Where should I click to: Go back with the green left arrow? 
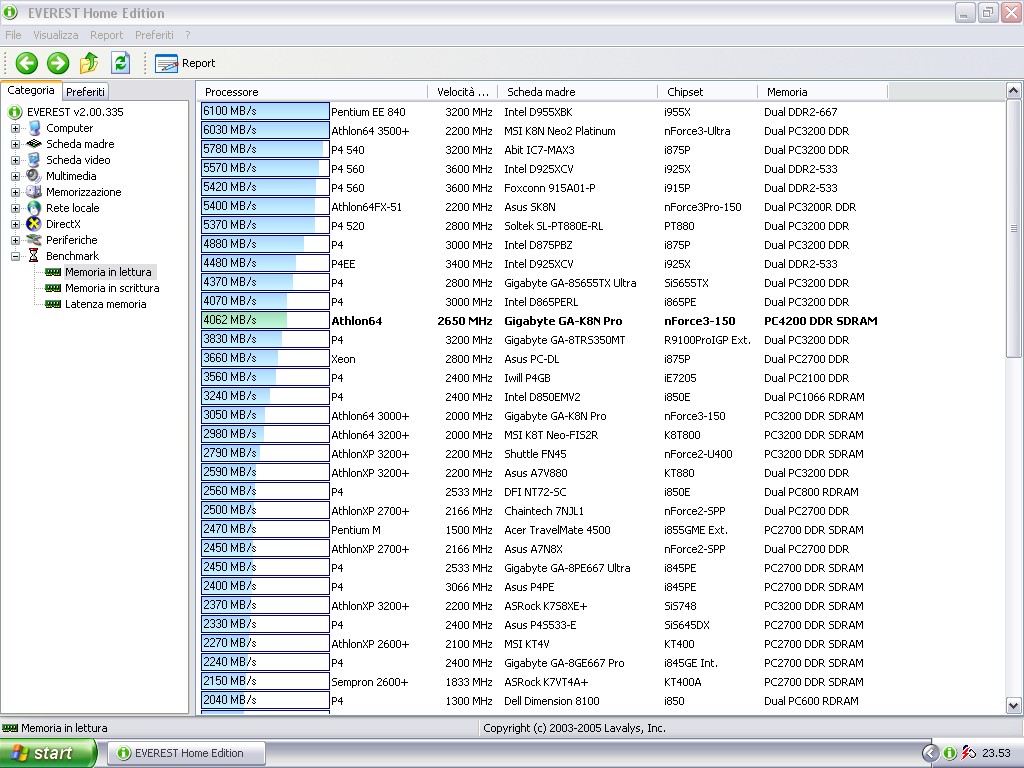click(27, 63)
